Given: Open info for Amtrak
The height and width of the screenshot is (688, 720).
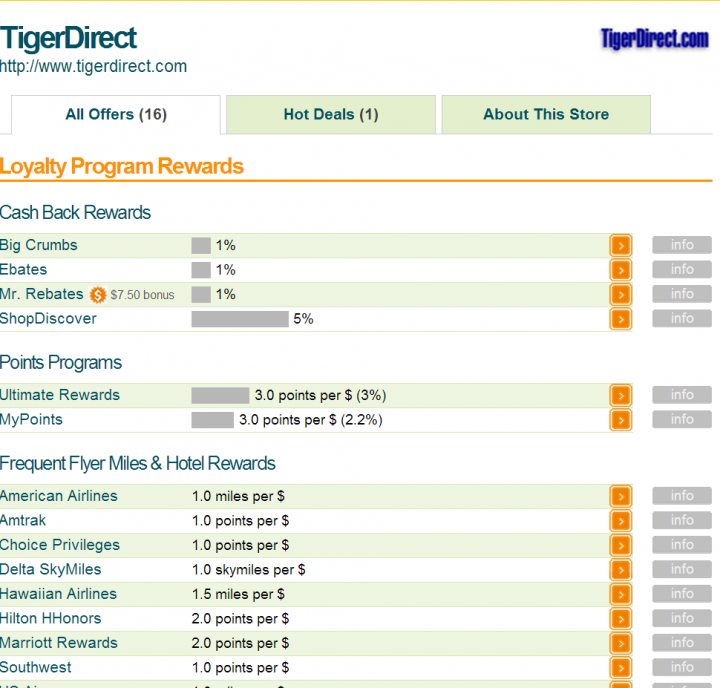Looking at the screenshot, I should point(682,520).
